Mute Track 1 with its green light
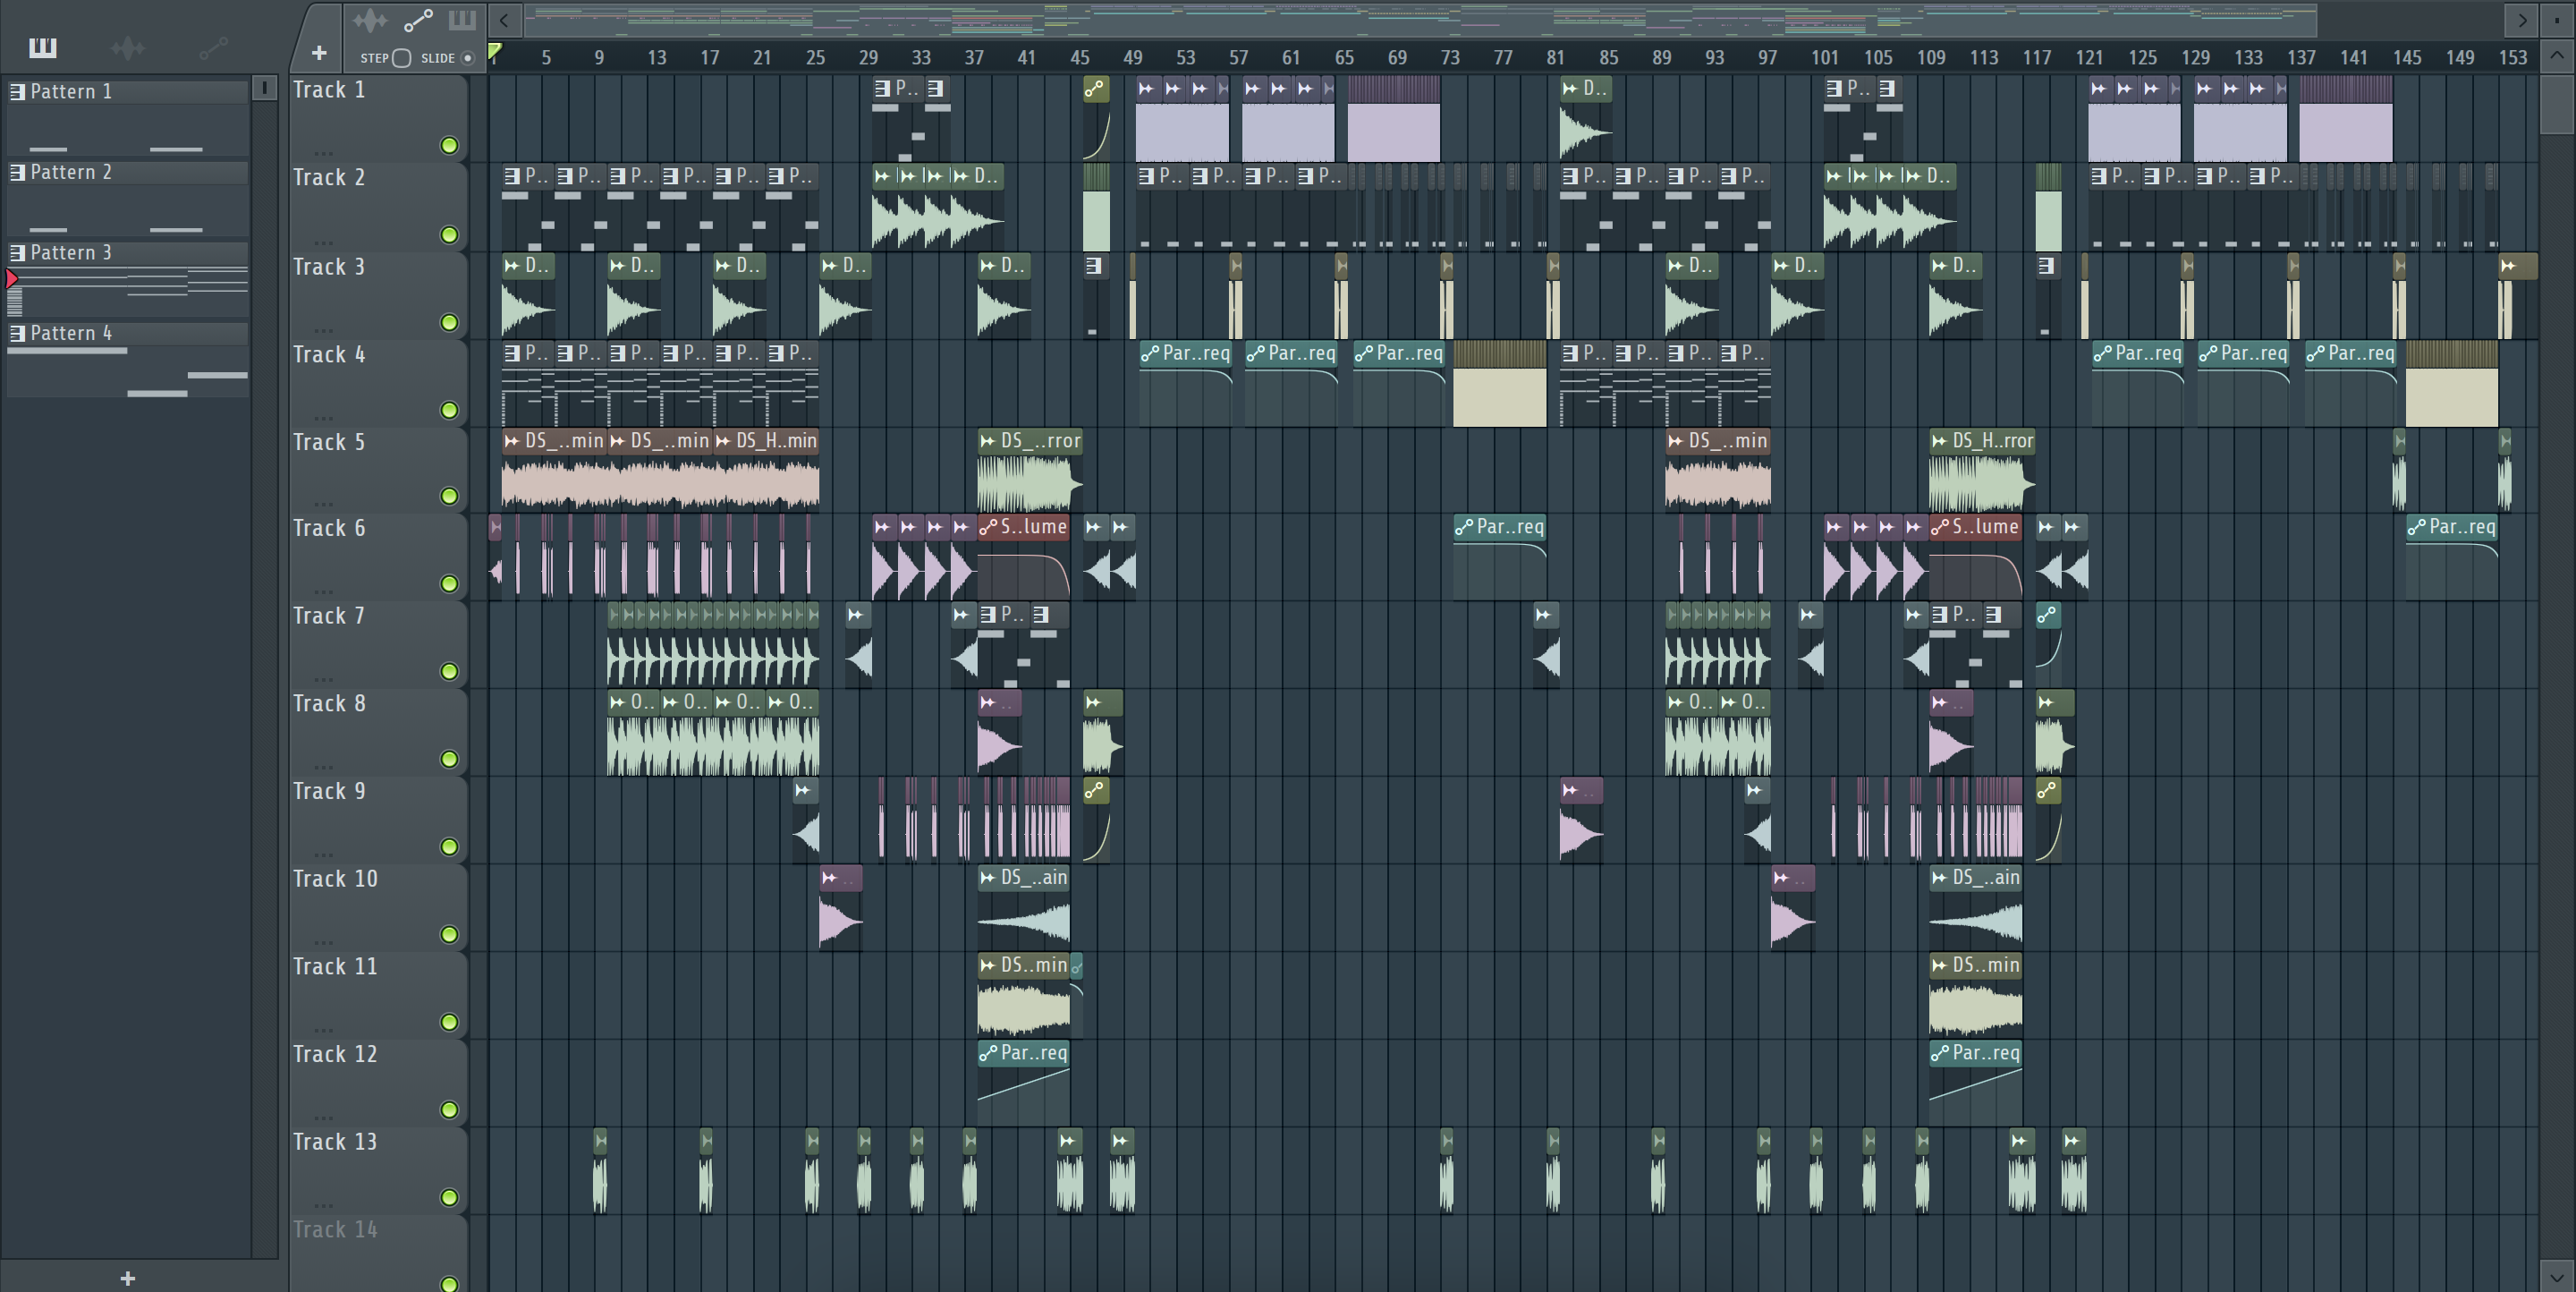This screenshot has height=1292, width=2576. coord(450,146)
